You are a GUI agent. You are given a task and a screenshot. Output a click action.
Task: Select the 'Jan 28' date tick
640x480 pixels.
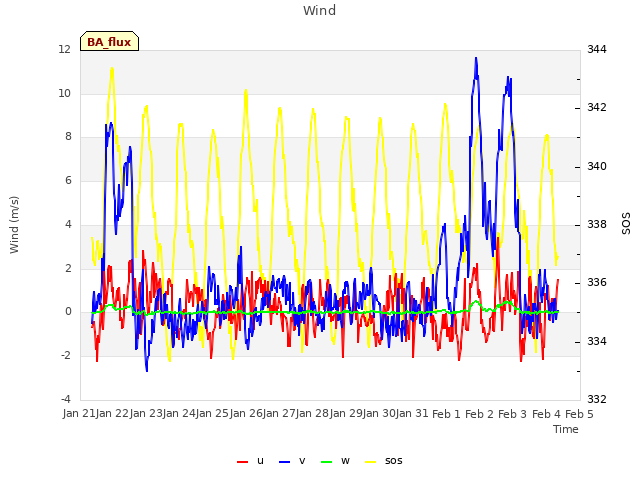click(x=312, y=413)
